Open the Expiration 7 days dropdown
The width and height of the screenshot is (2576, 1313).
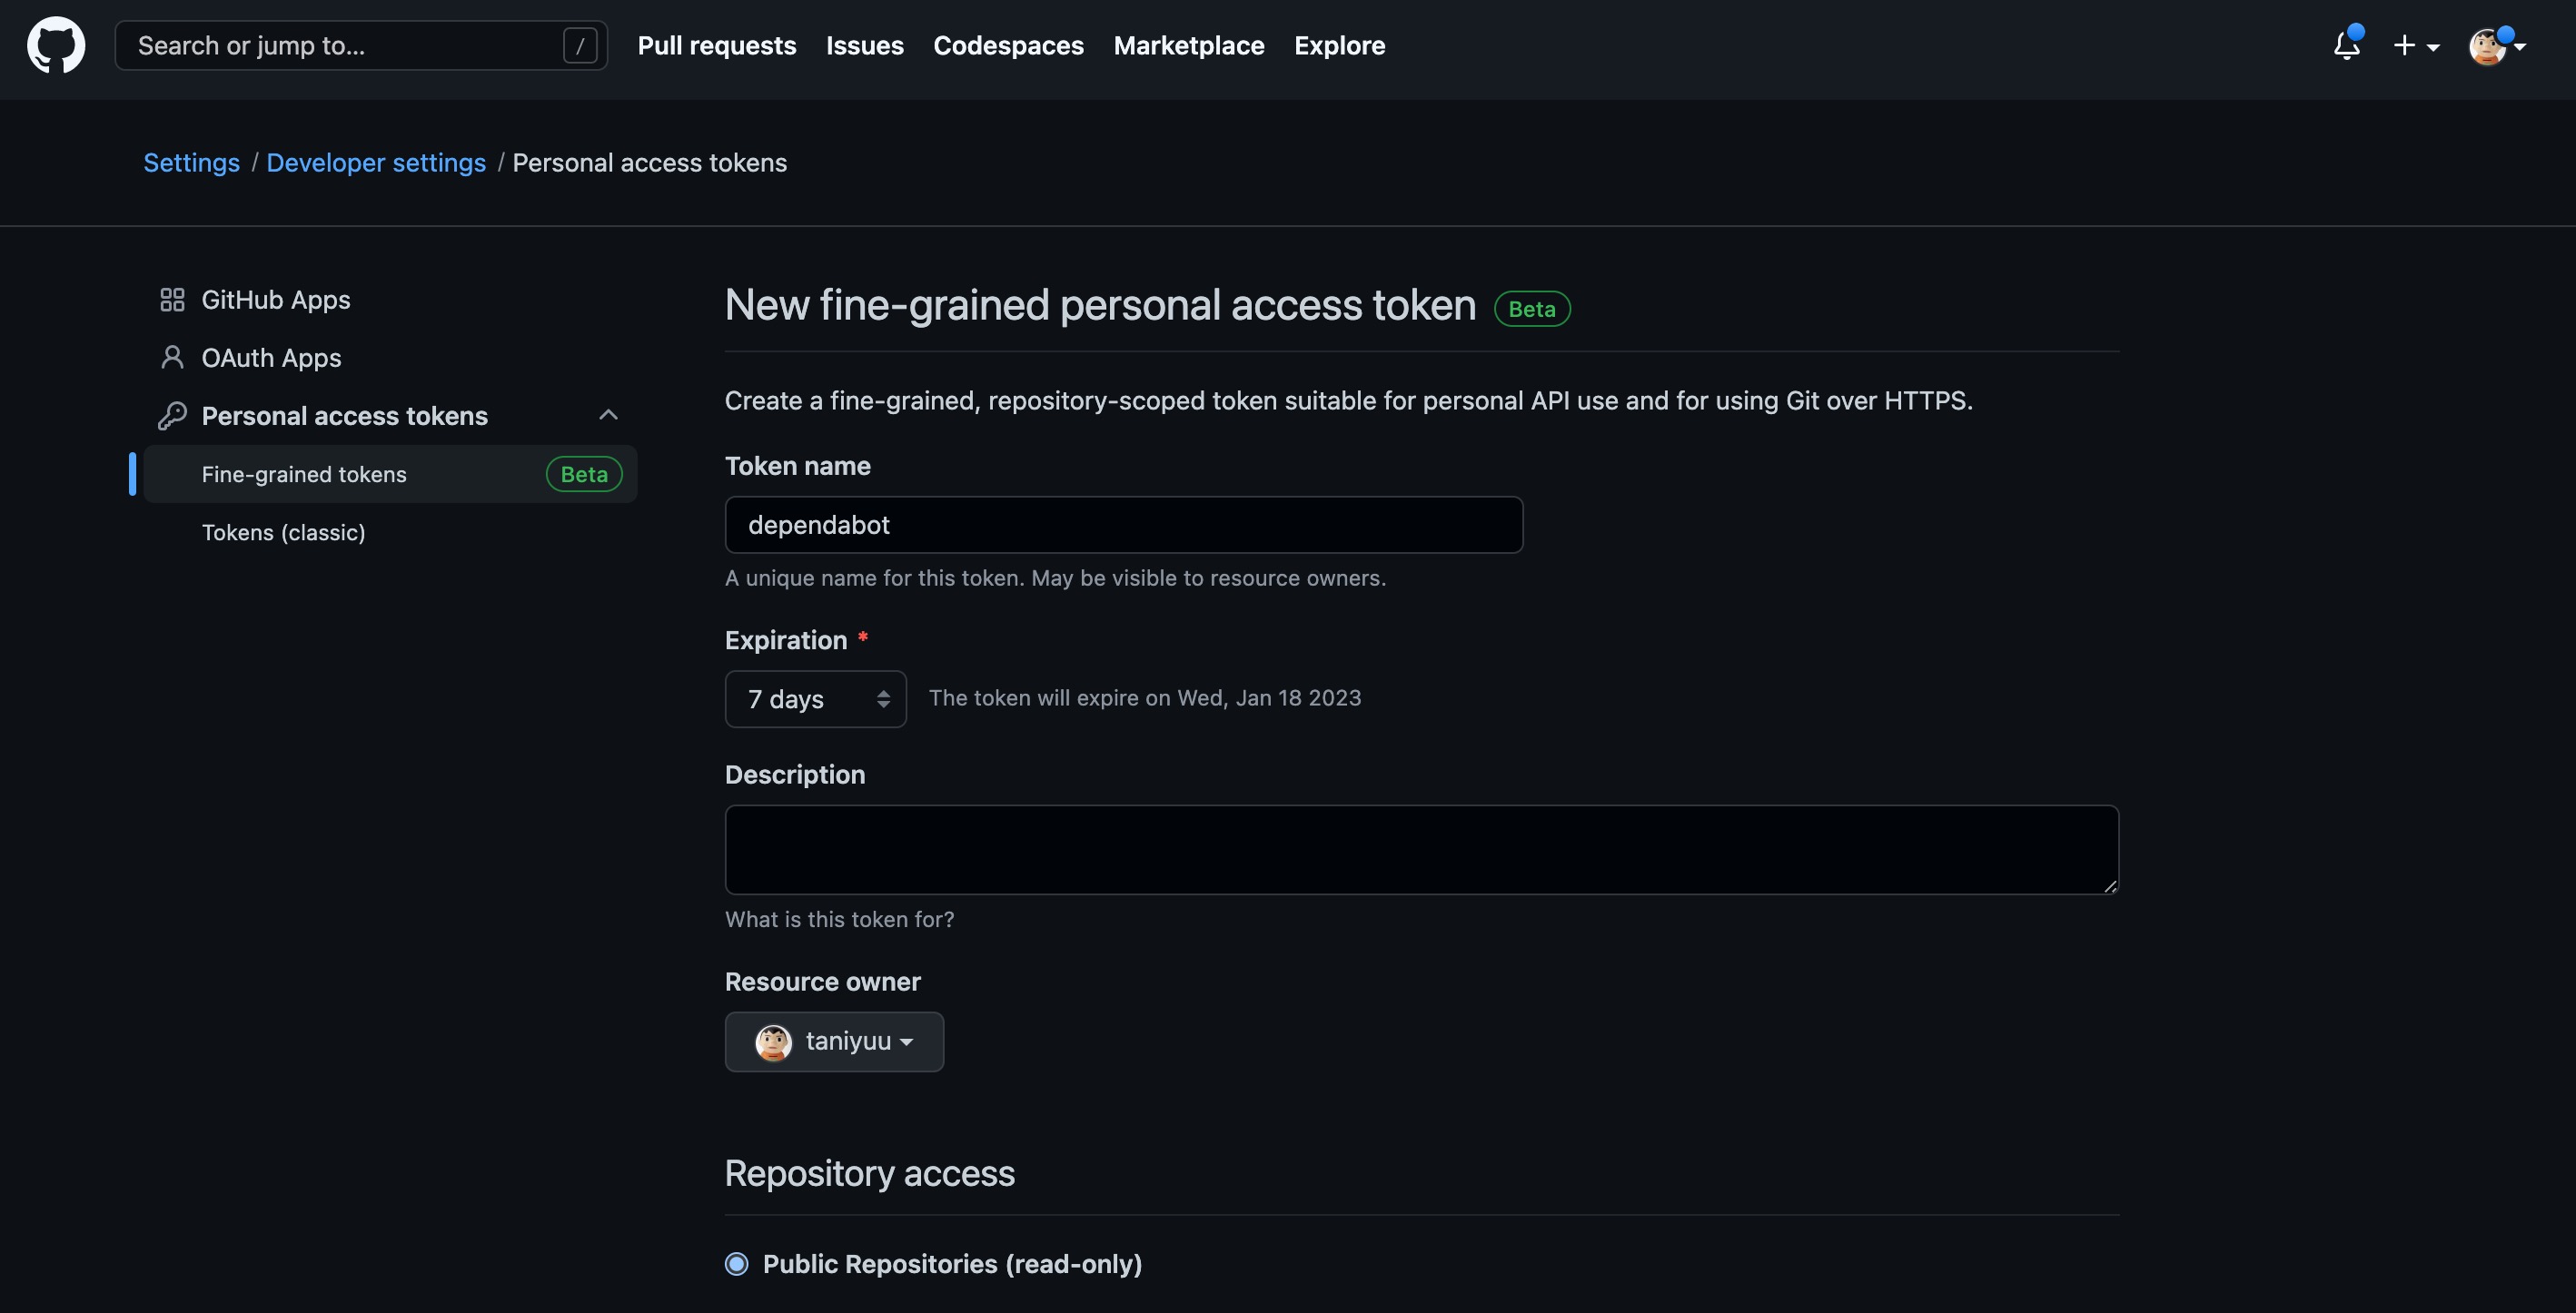tap(815, 699)
